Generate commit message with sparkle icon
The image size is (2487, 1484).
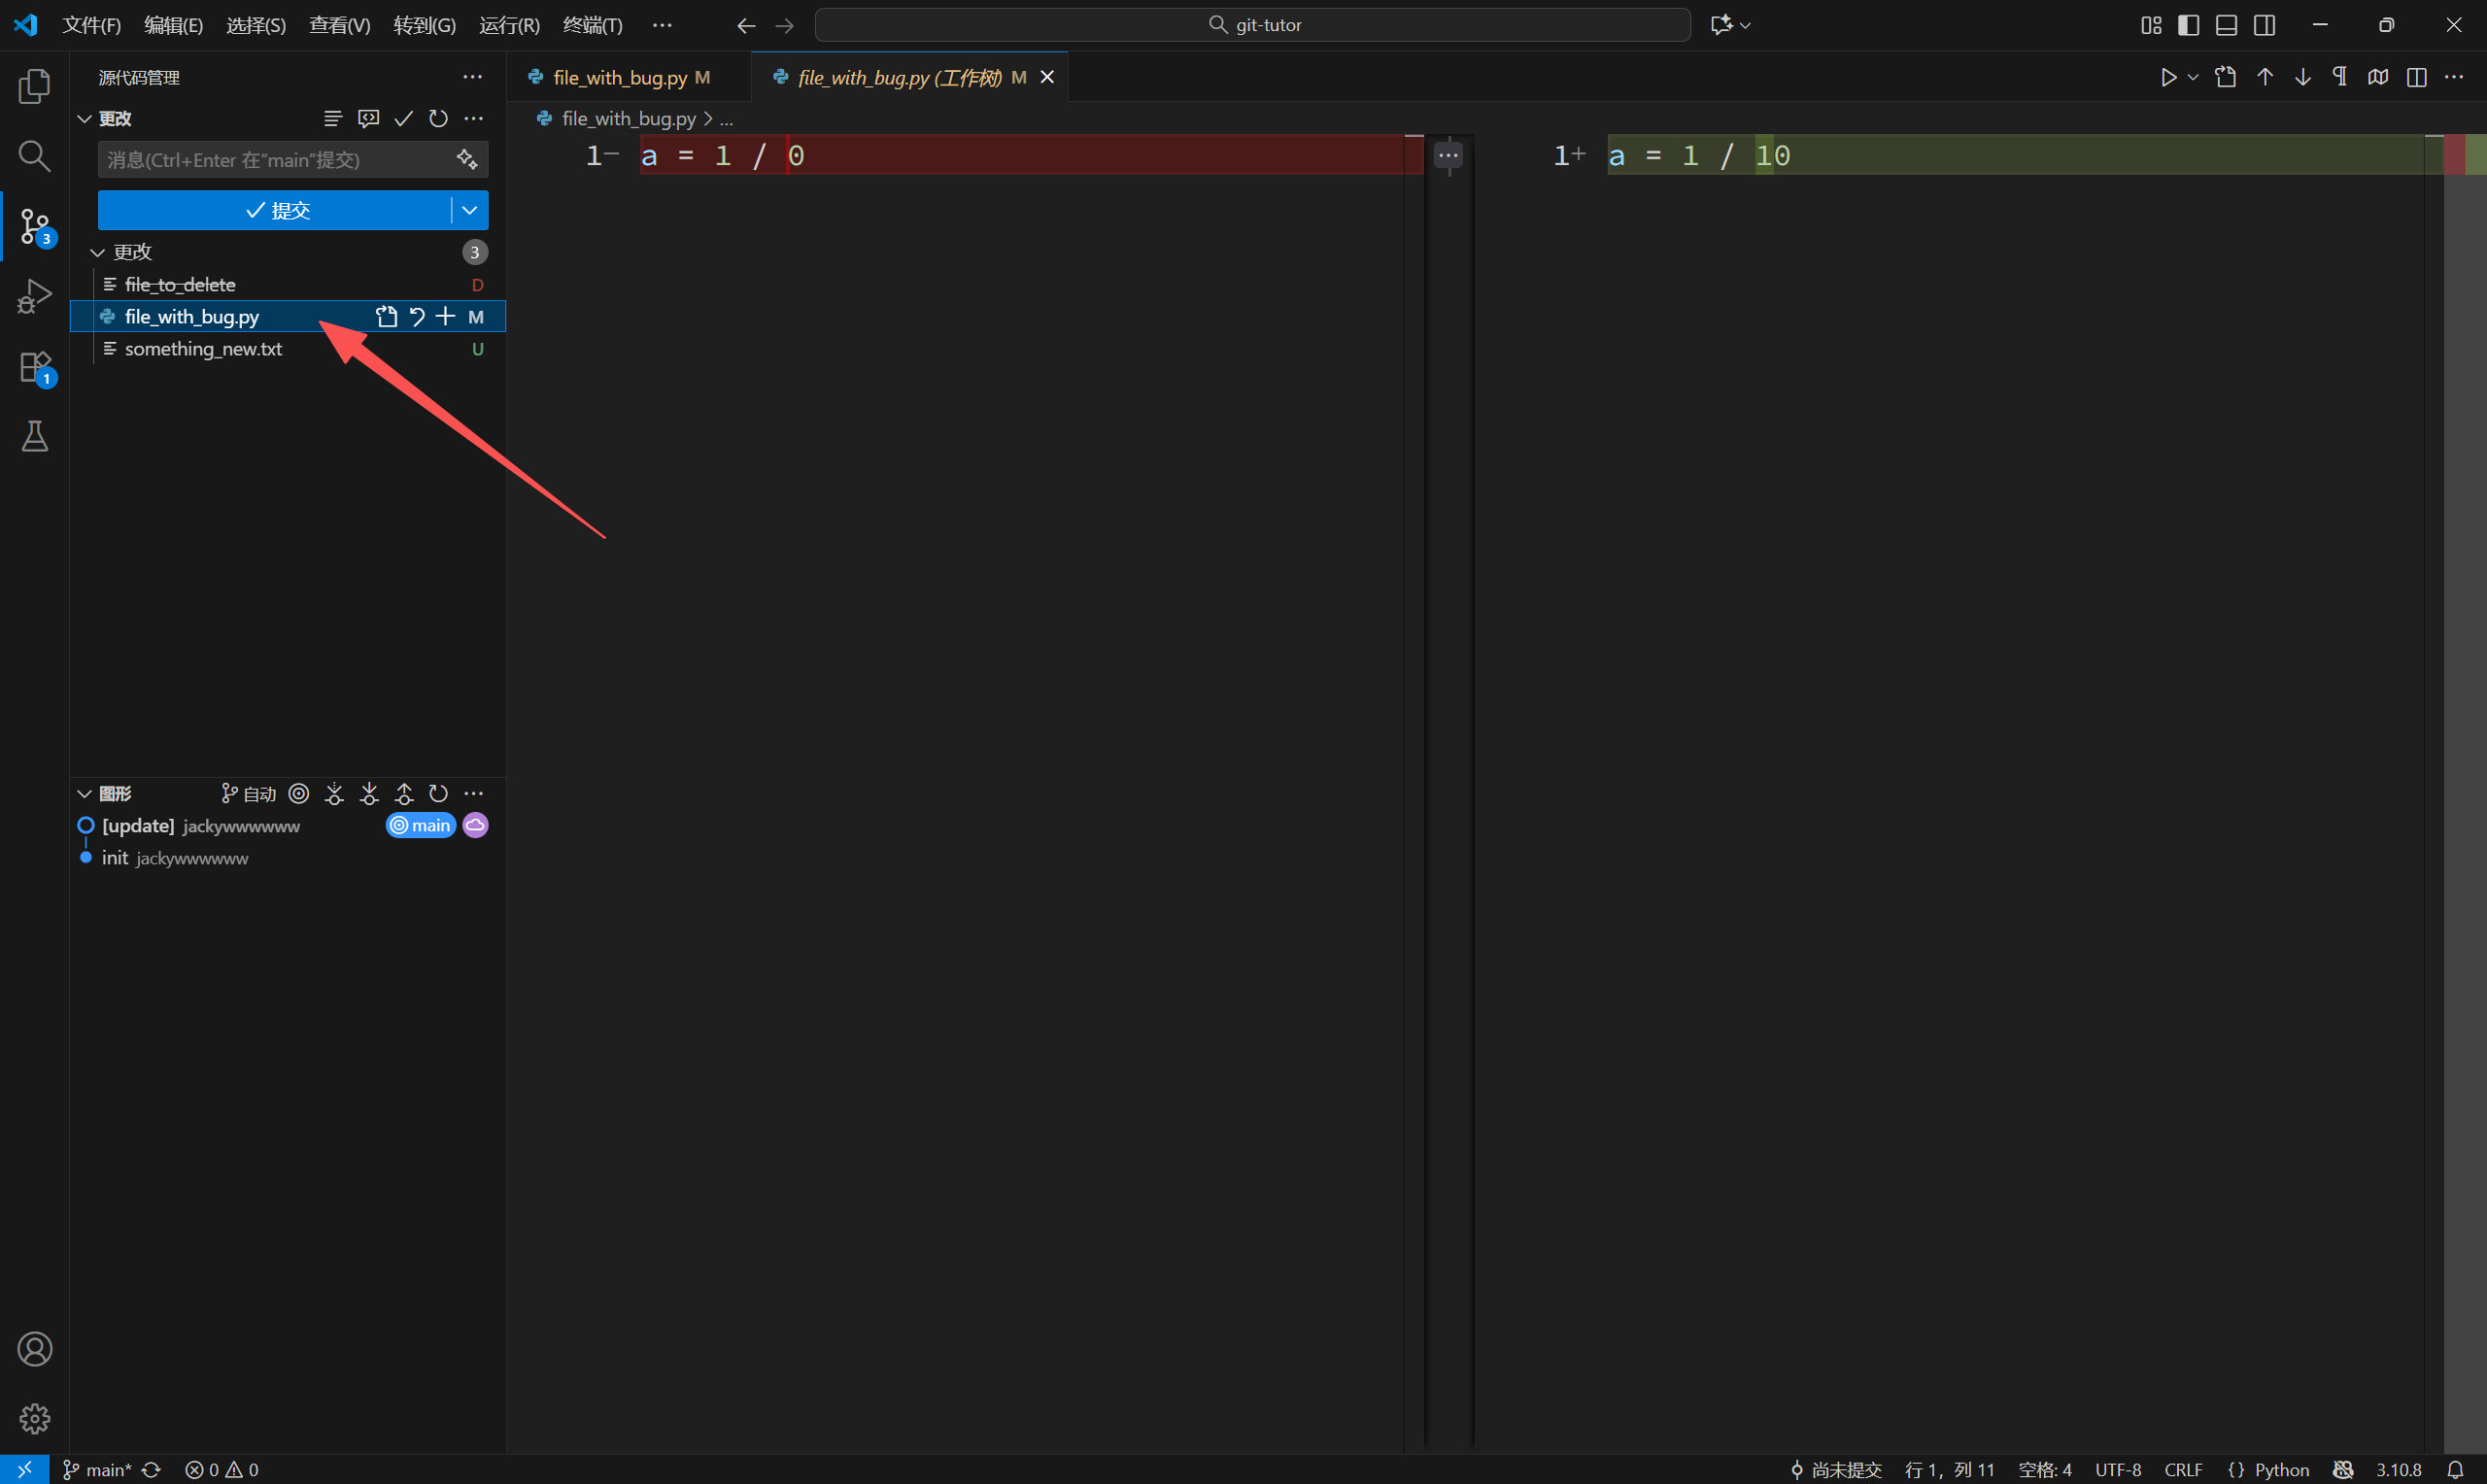[x=467, y=160]
